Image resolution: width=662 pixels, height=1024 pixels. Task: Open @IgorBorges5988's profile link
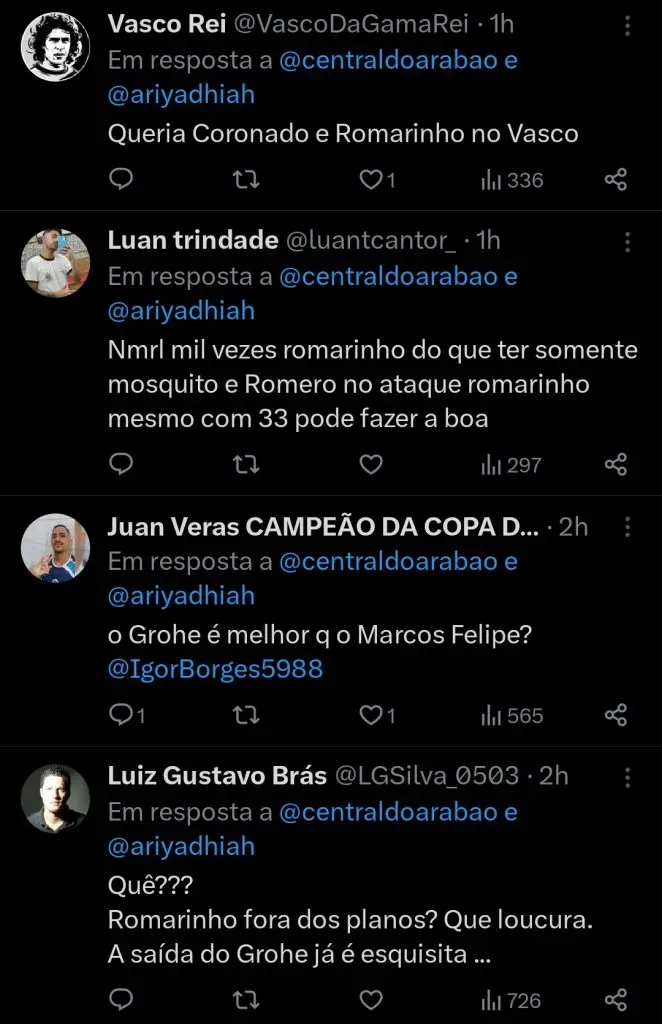coord(214,668)
